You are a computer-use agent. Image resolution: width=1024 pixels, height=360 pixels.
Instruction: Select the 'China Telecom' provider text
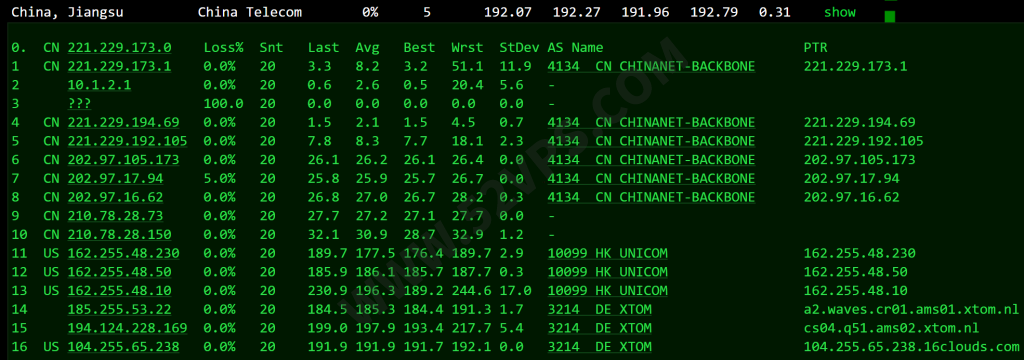click(x=249, y=12)
